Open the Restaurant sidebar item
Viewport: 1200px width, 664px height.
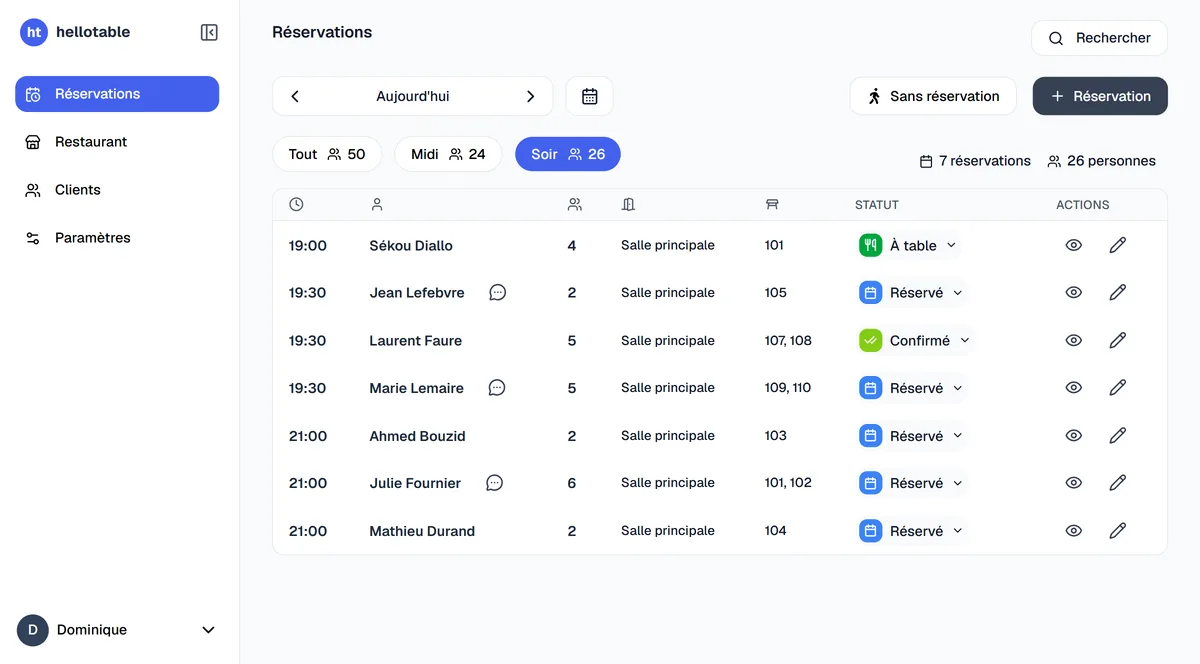[x=117, y=142]
